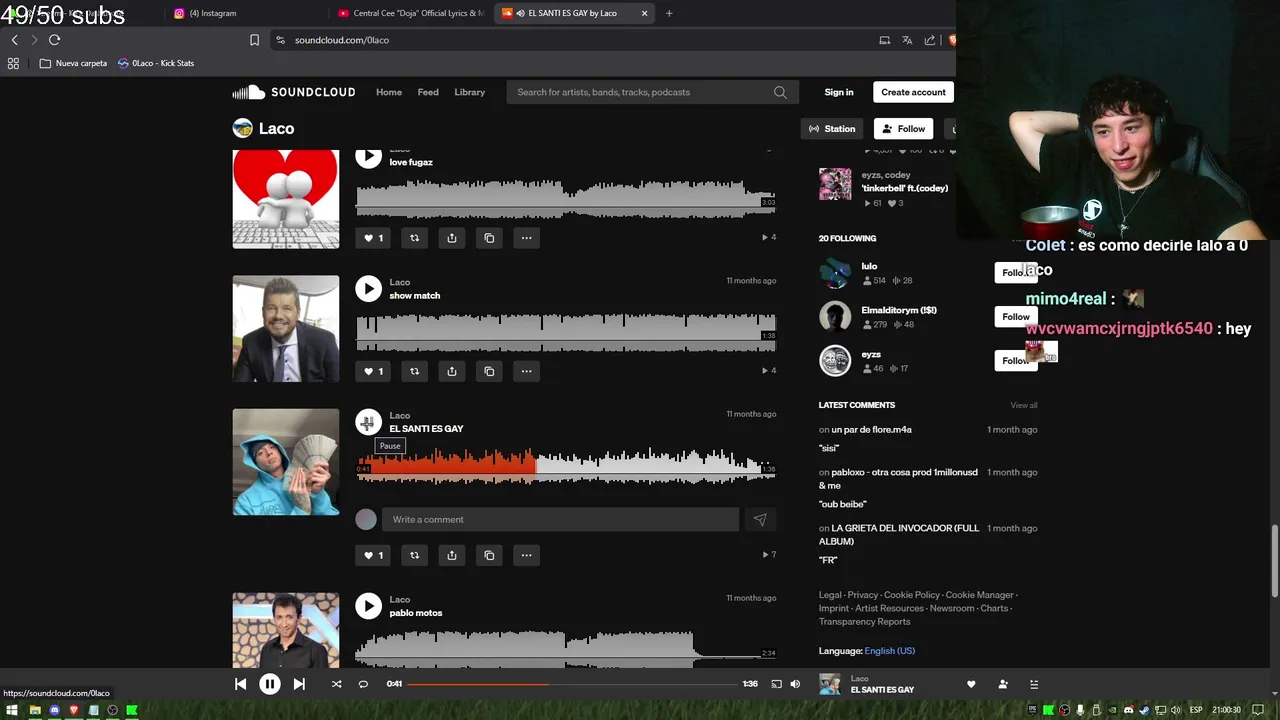
Task: Open the volume control speaker icon
Action: [x=795, y=684]
